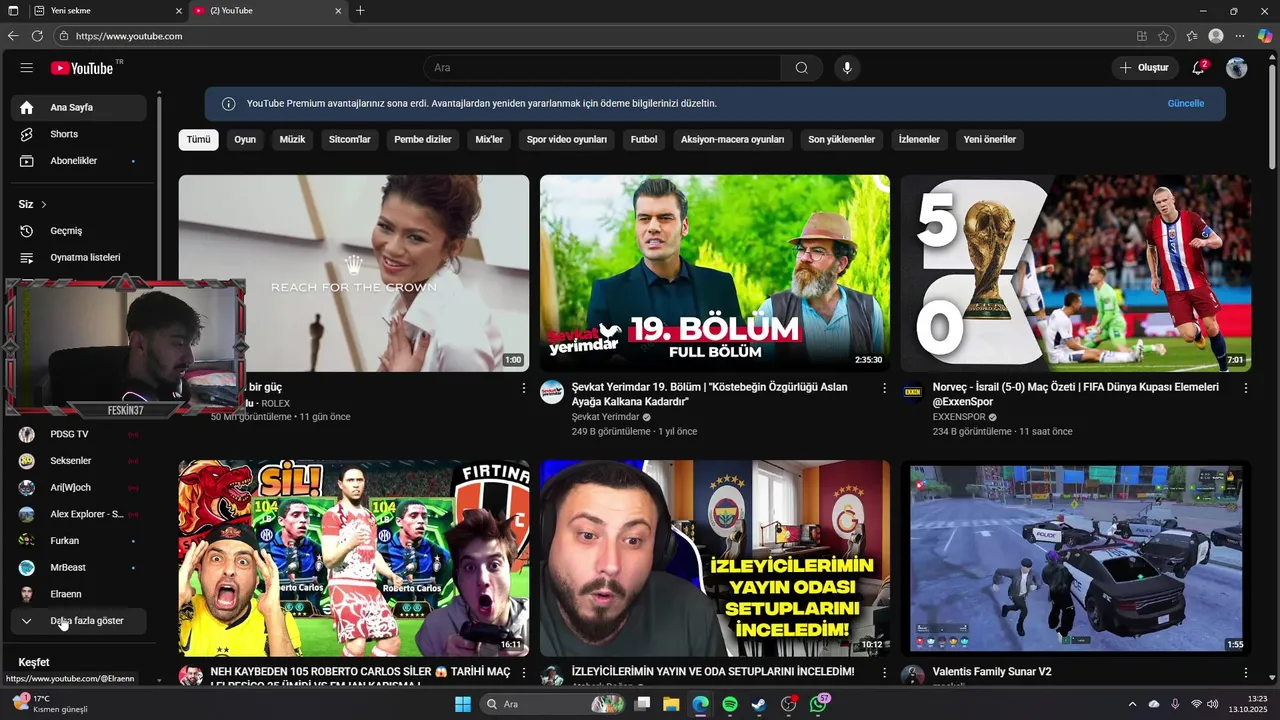
Task: Open Şevkat Yerimdar 19. Bölüm video title
Action: coord(709,394)
